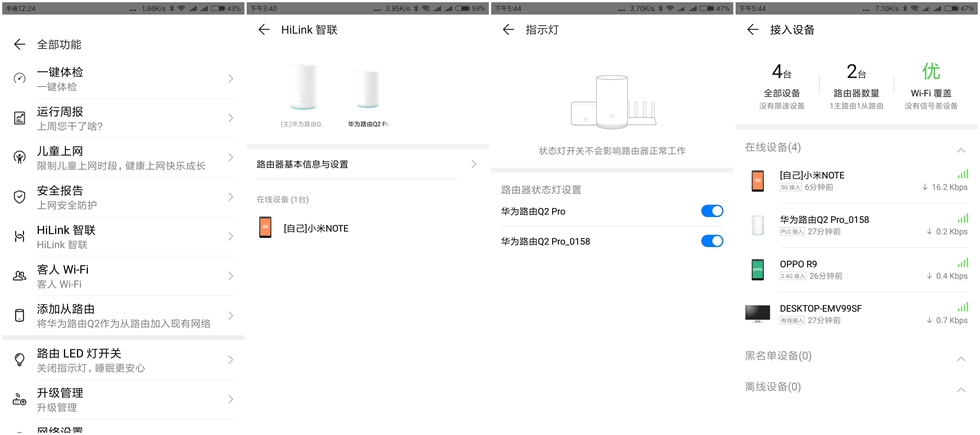Screen dimensions: 980x435
Task: Tap the 一键体检 gauge icon
Action: [19, 79]
